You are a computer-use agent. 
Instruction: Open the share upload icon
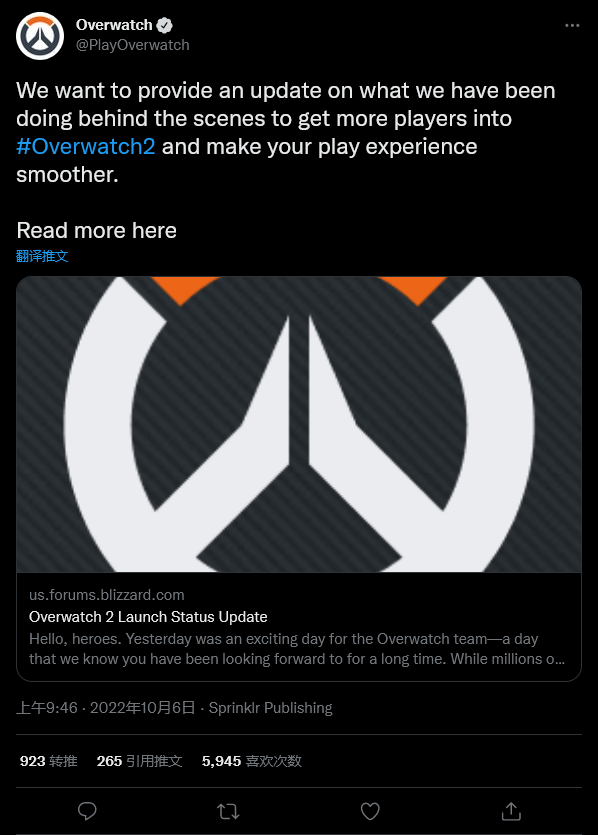pos(511,811)
